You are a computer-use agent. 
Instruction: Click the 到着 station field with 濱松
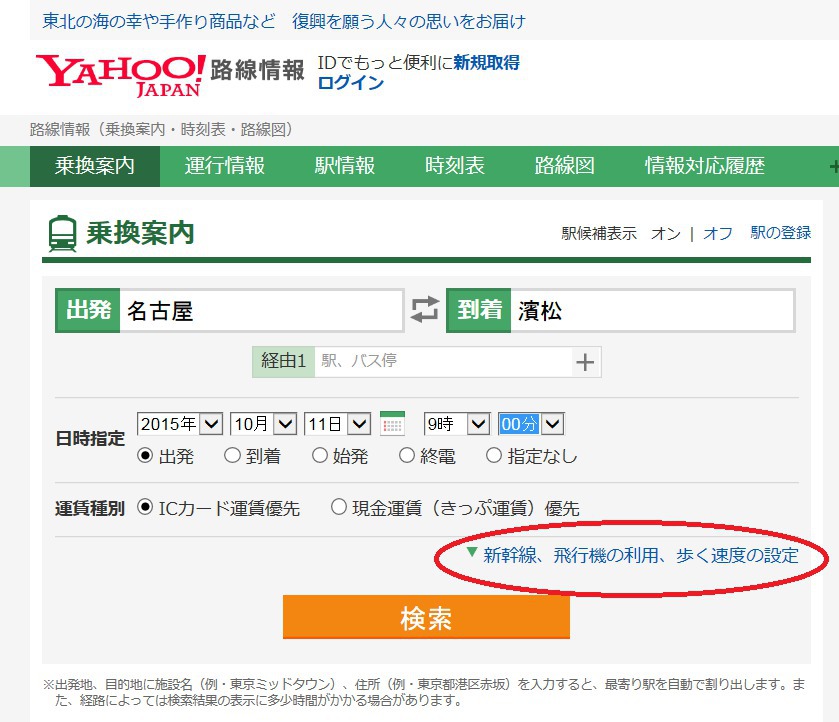[x=652, y=310]
